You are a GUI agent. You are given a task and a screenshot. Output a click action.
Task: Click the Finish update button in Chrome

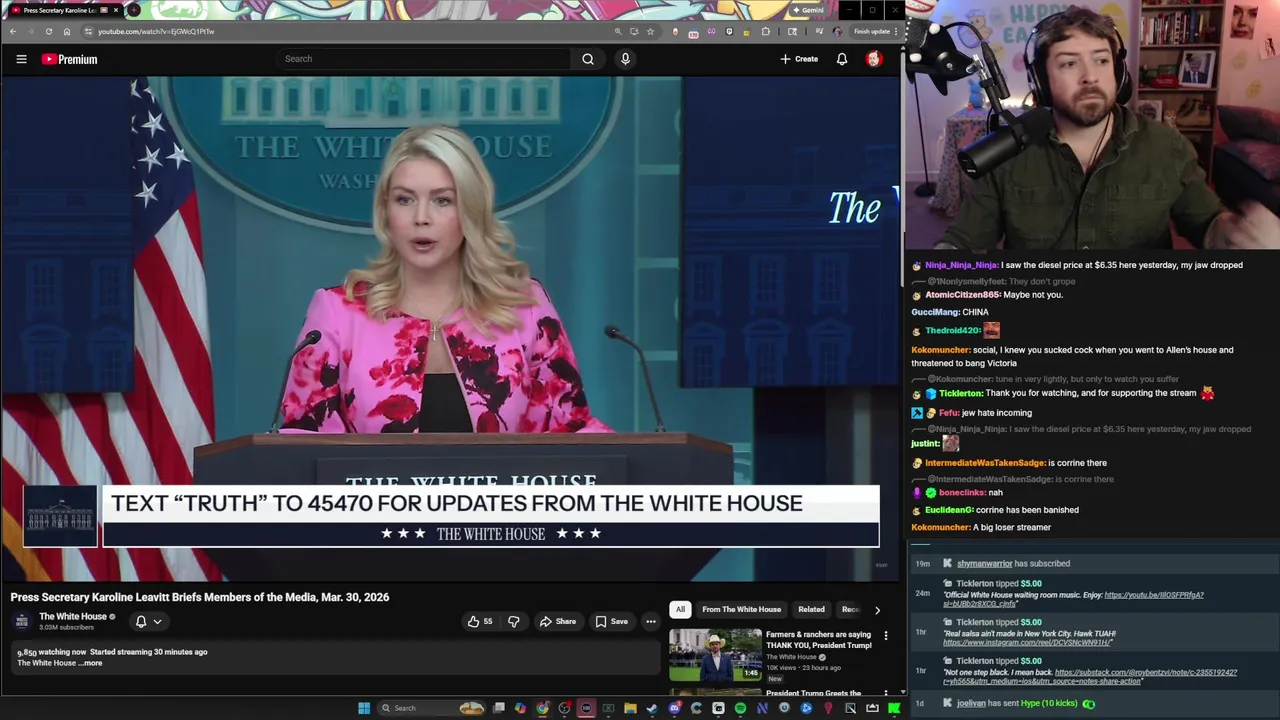874,31
